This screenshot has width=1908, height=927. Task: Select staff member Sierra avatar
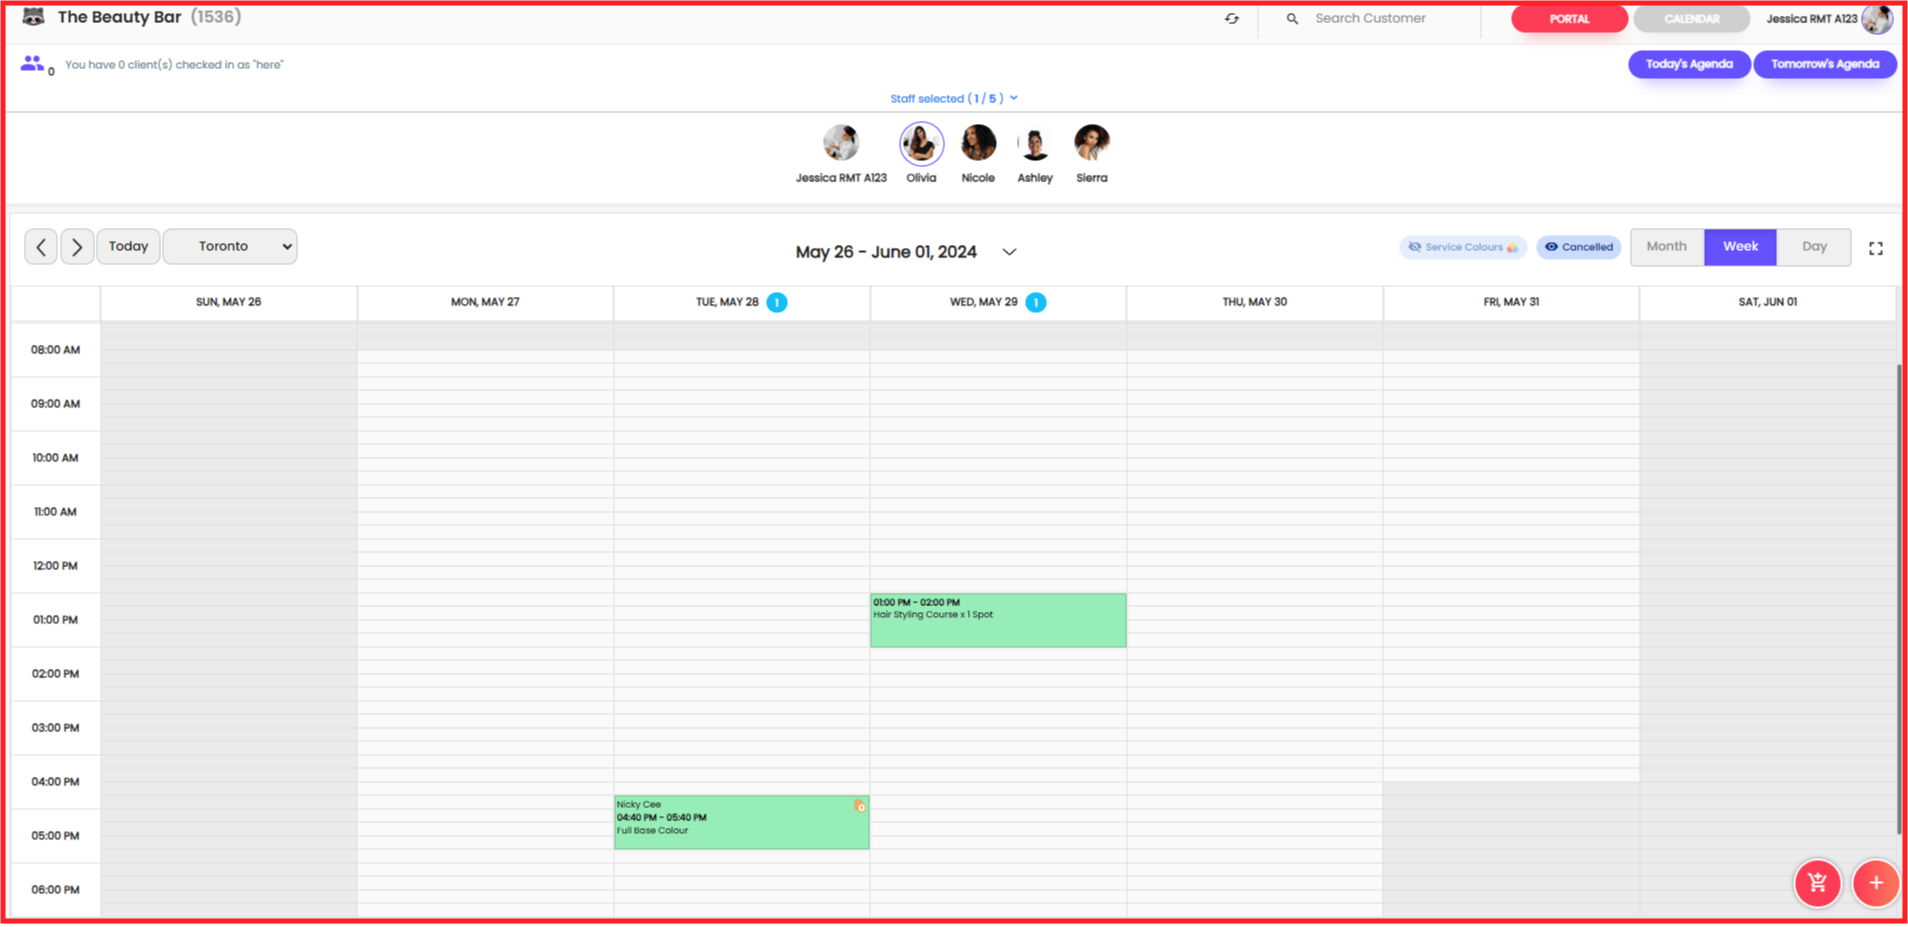tap(1092, 143)
